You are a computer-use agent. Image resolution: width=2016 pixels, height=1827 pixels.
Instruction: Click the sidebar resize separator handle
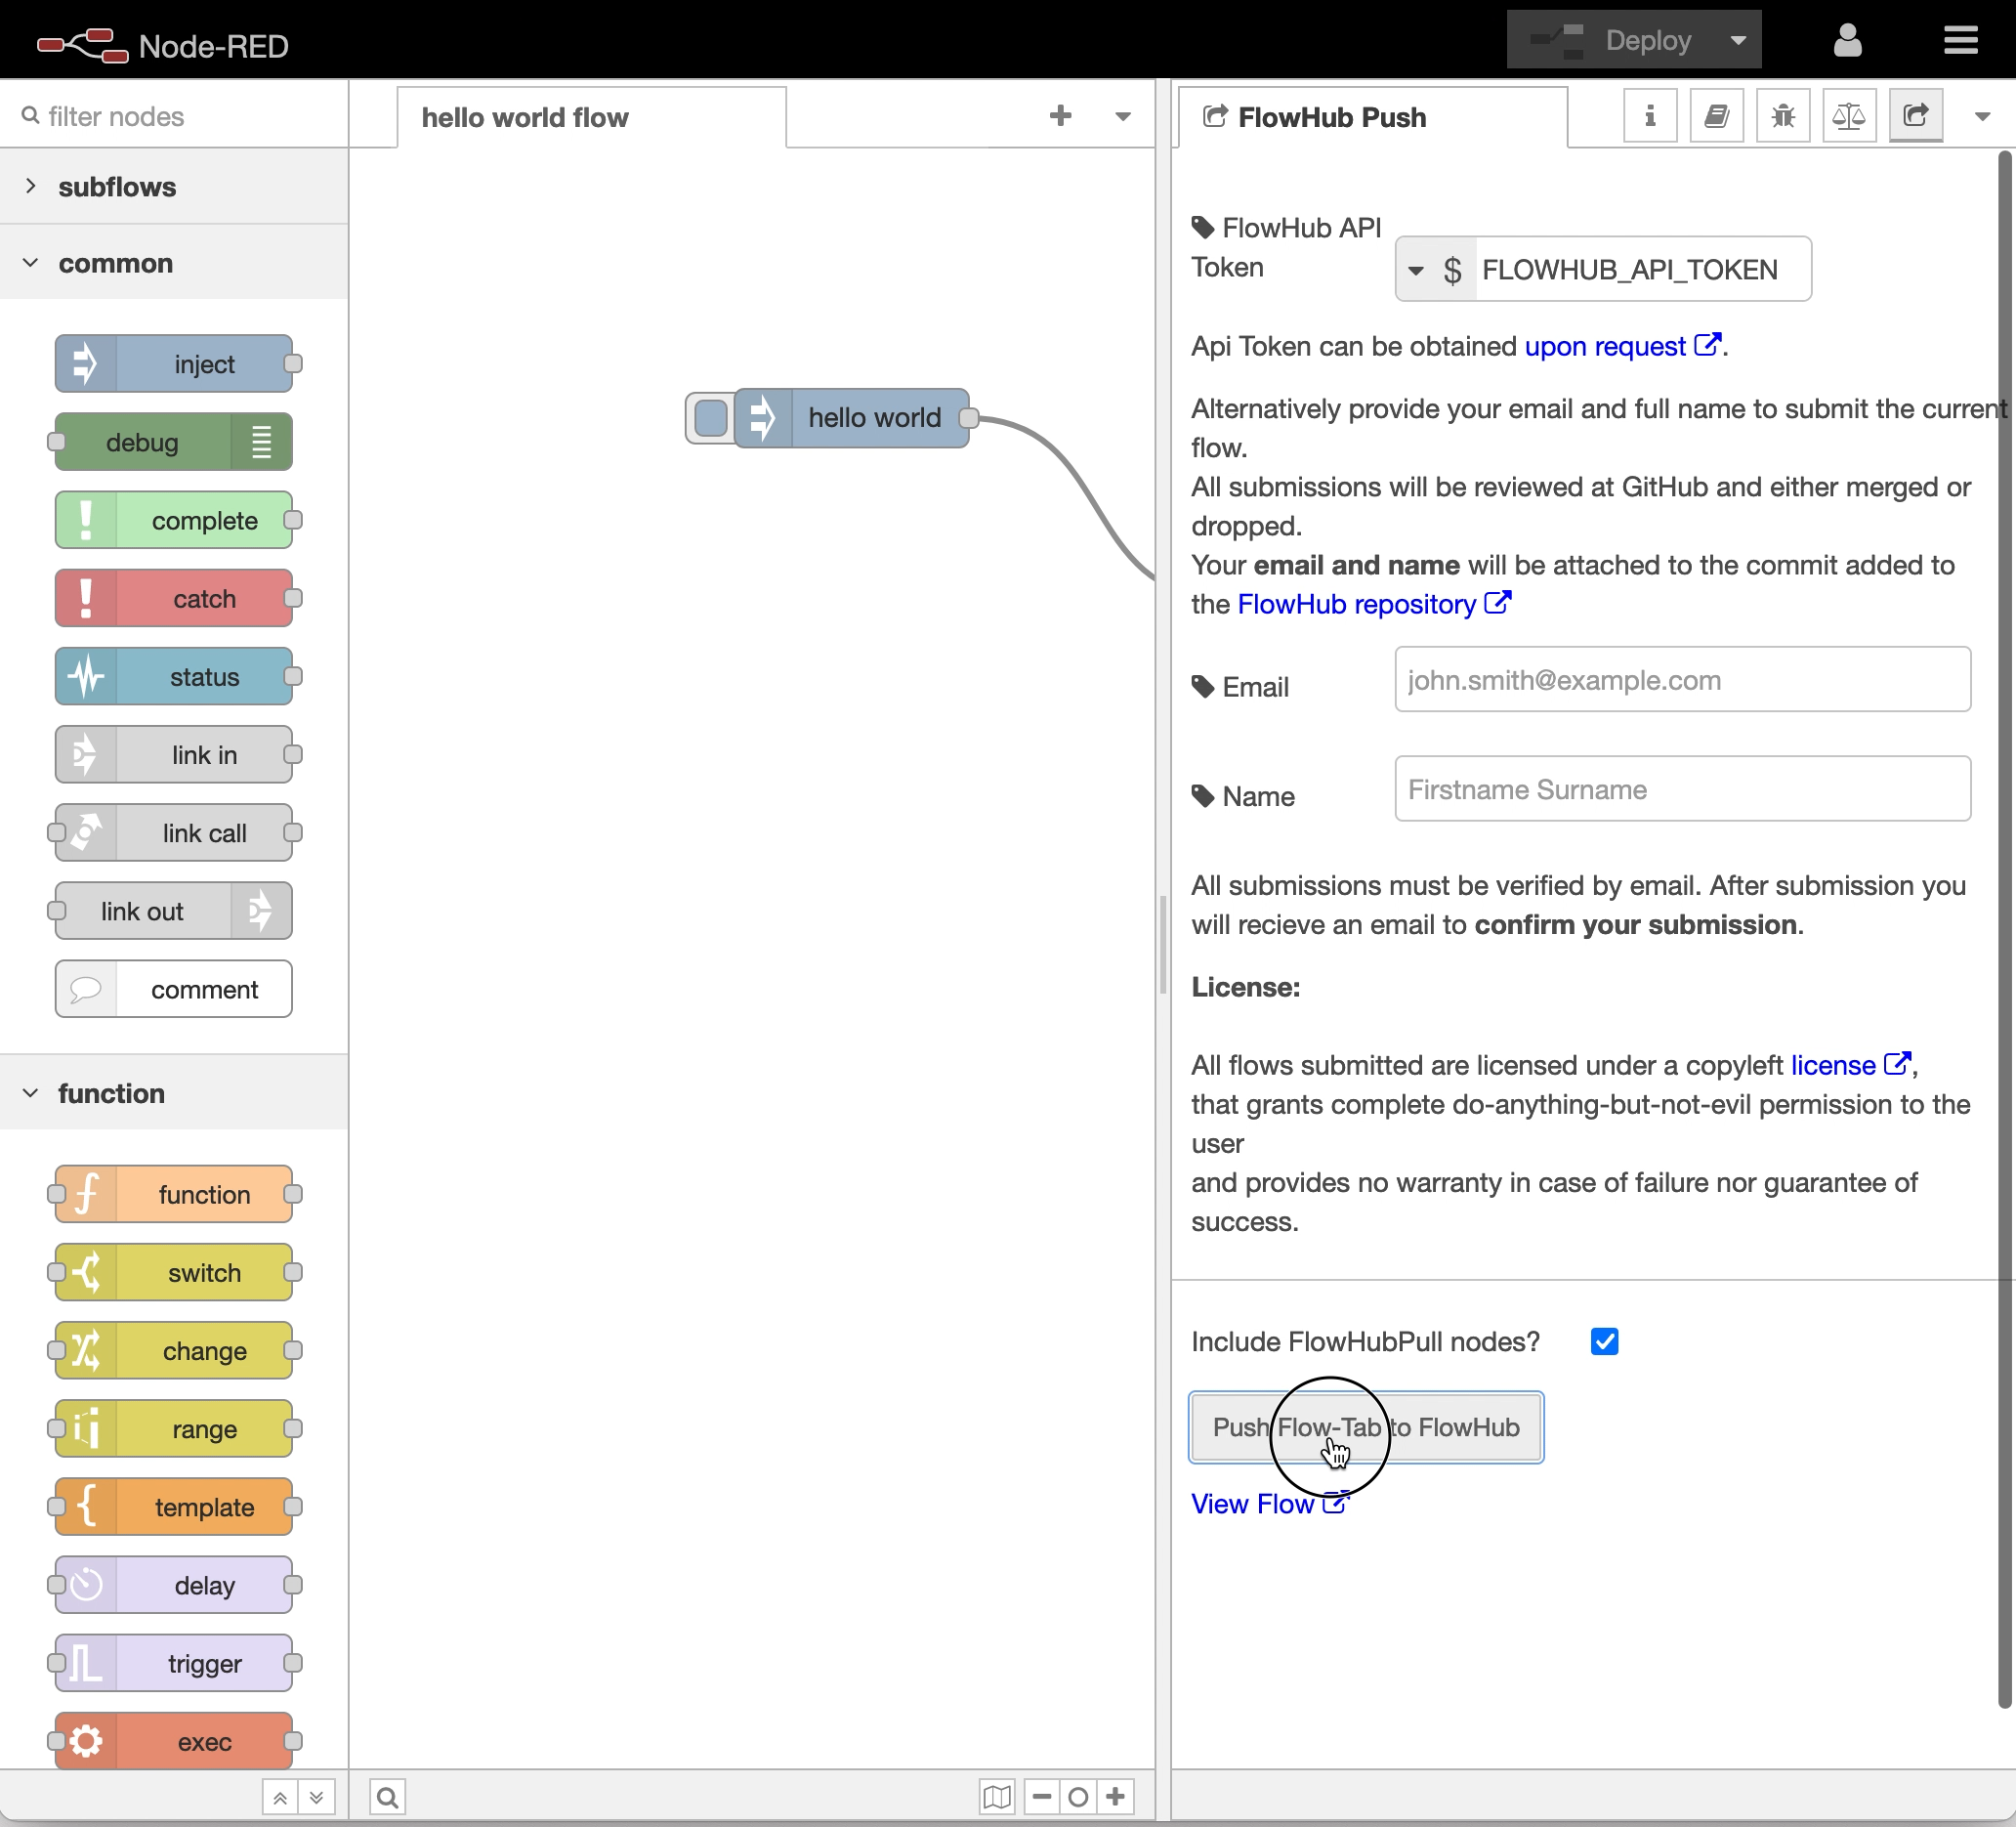[x=1163, y=945]
